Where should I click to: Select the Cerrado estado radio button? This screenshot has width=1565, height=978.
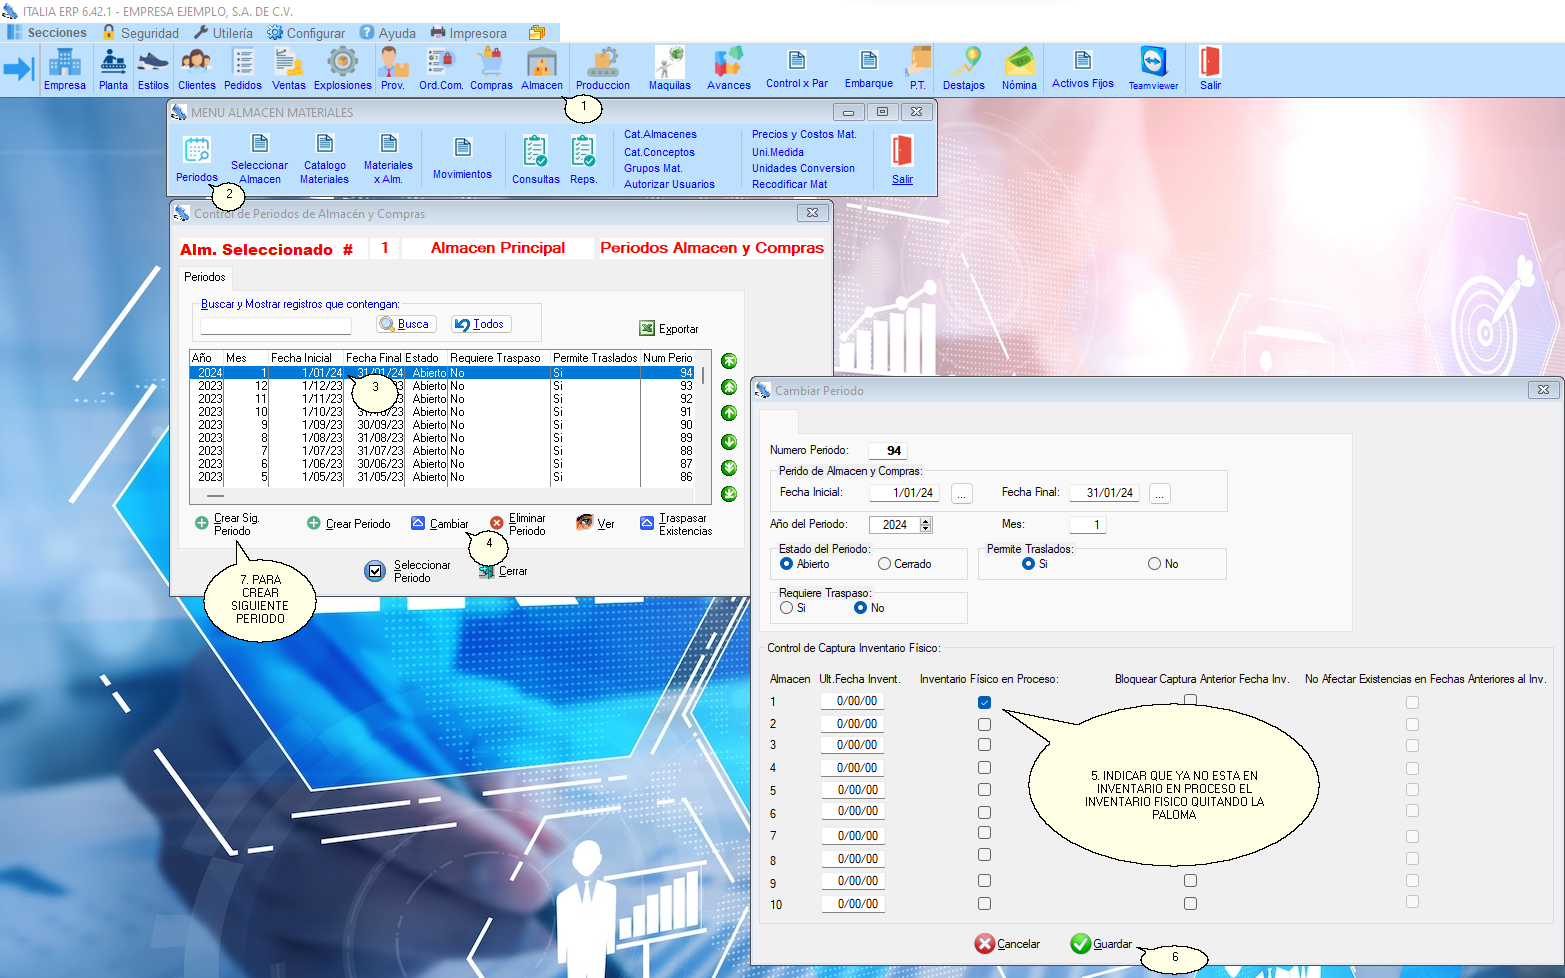(x=885, y=564)
